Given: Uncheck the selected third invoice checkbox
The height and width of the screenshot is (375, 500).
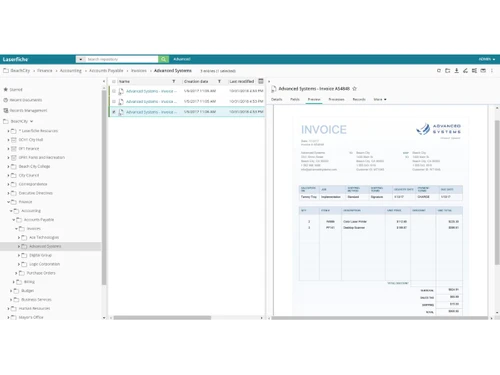Looking at the screenshot, I should click(x=114, y=112).
